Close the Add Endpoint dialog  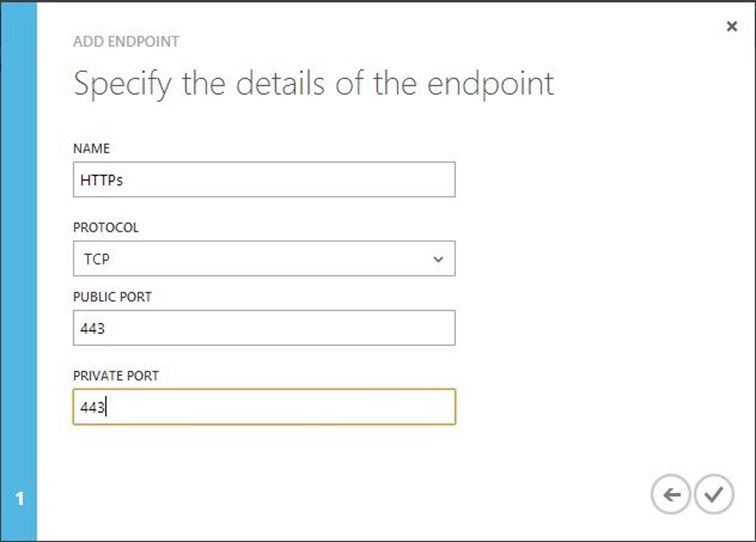pyautogui.click(x=732, y=27)
